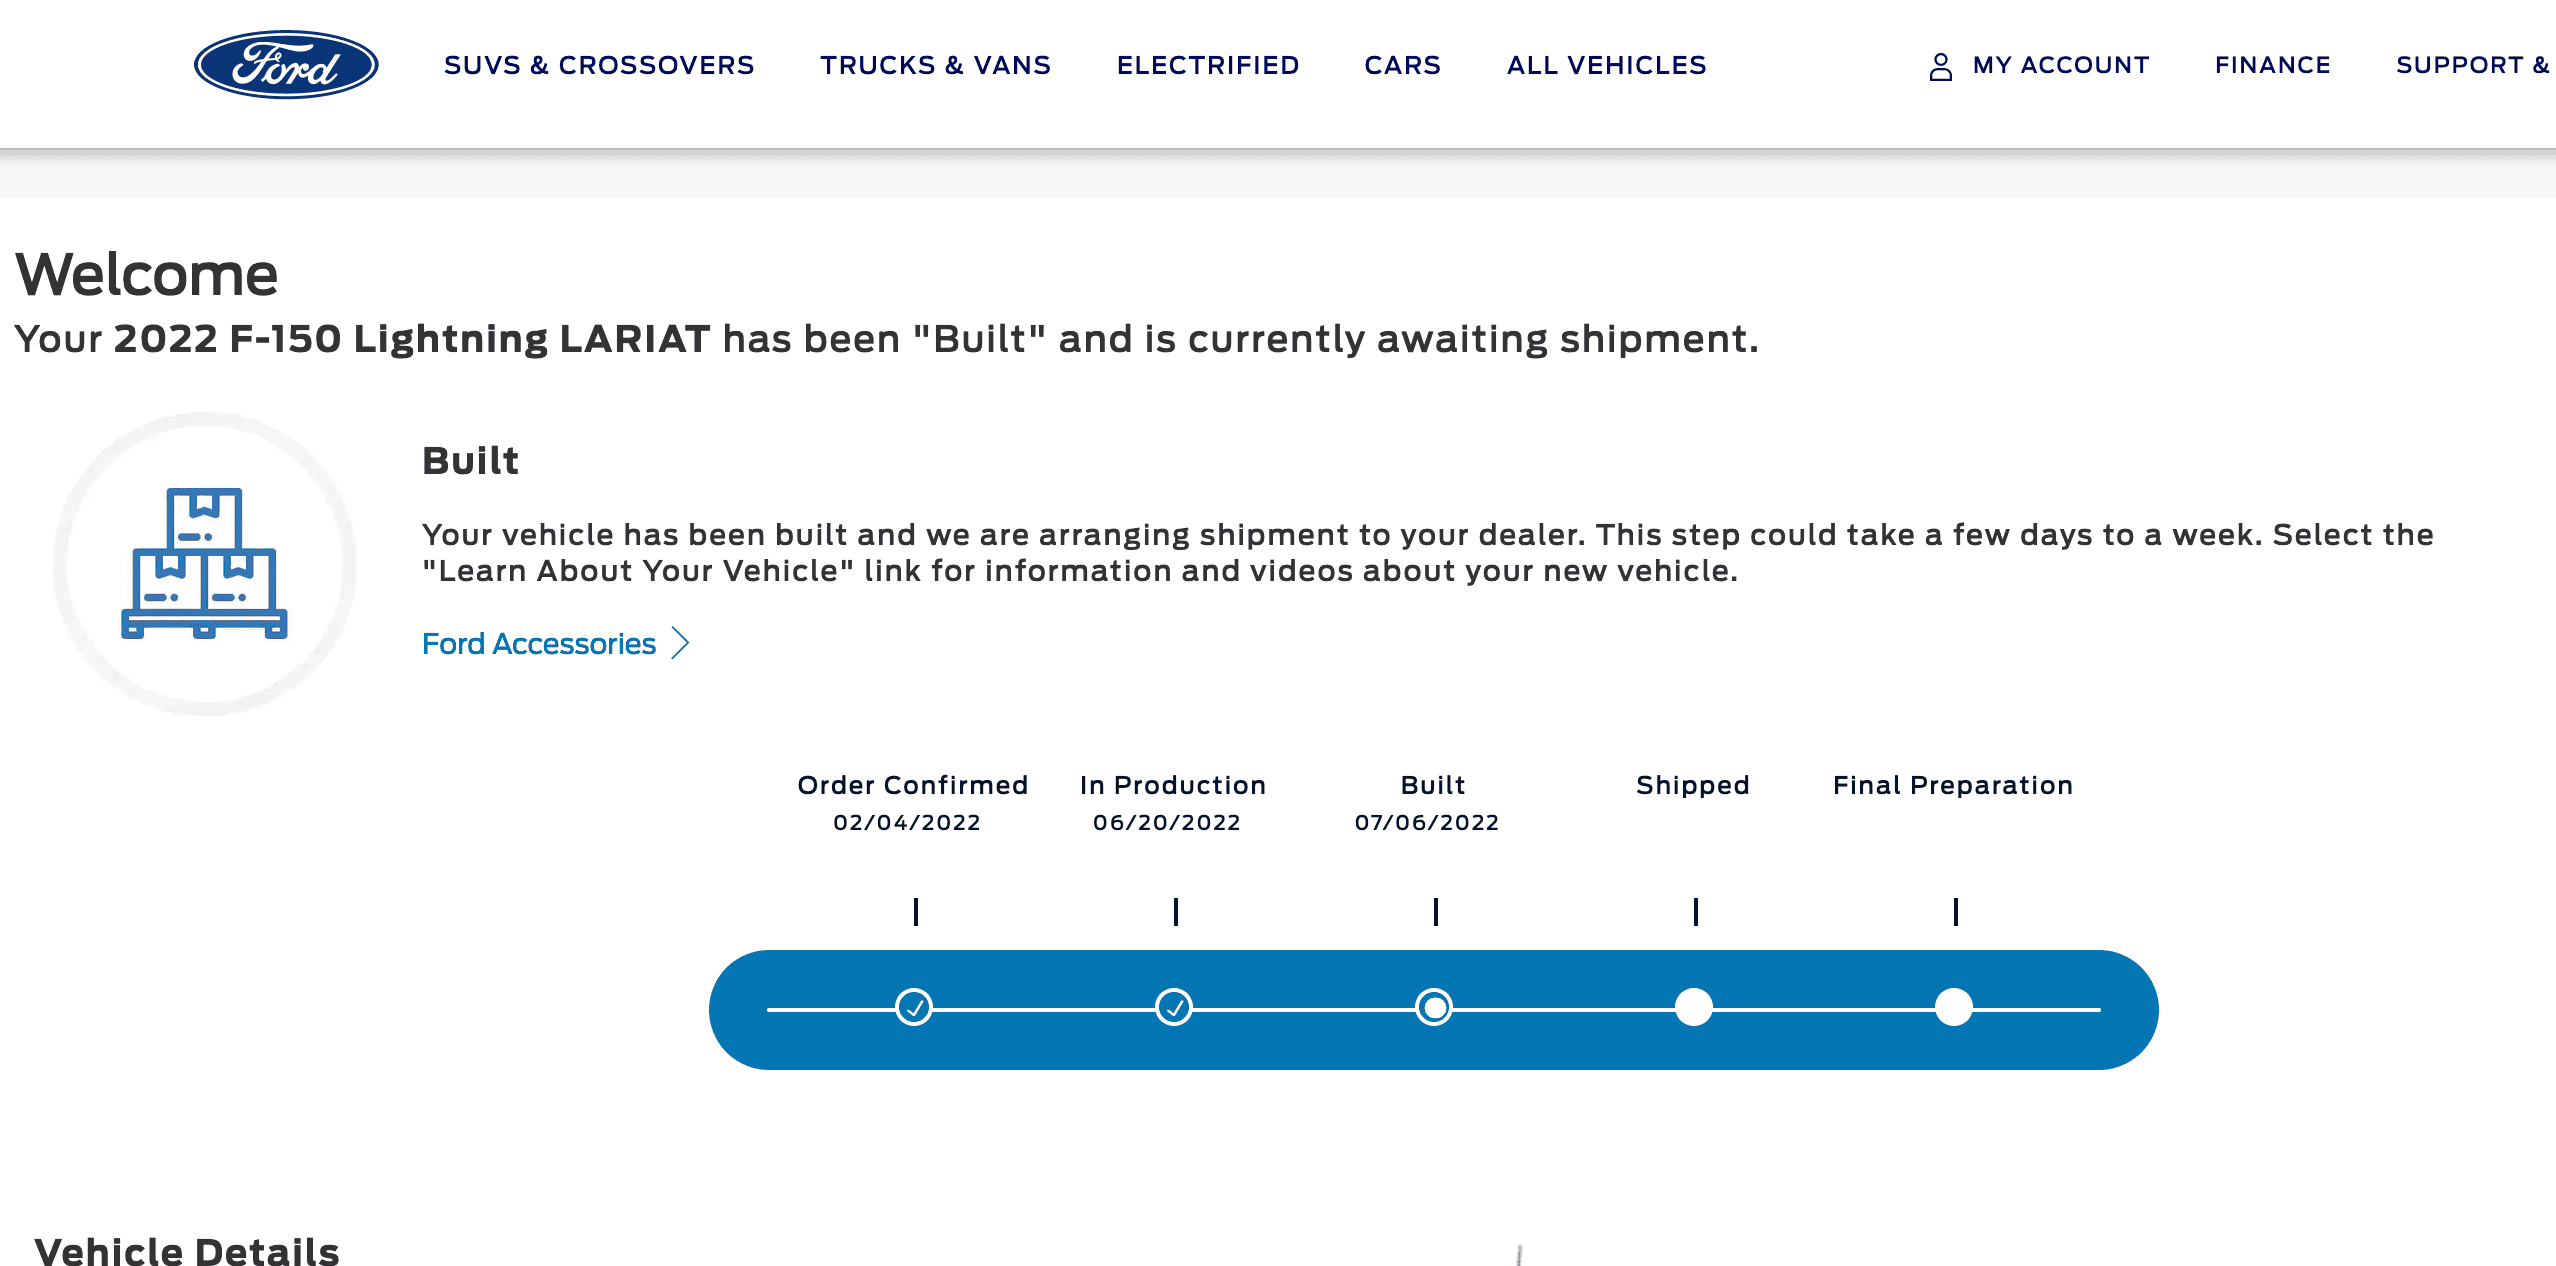Expand the SUVs & Crossovers menu
The image size is (2556, 1266).
point(599,65)
